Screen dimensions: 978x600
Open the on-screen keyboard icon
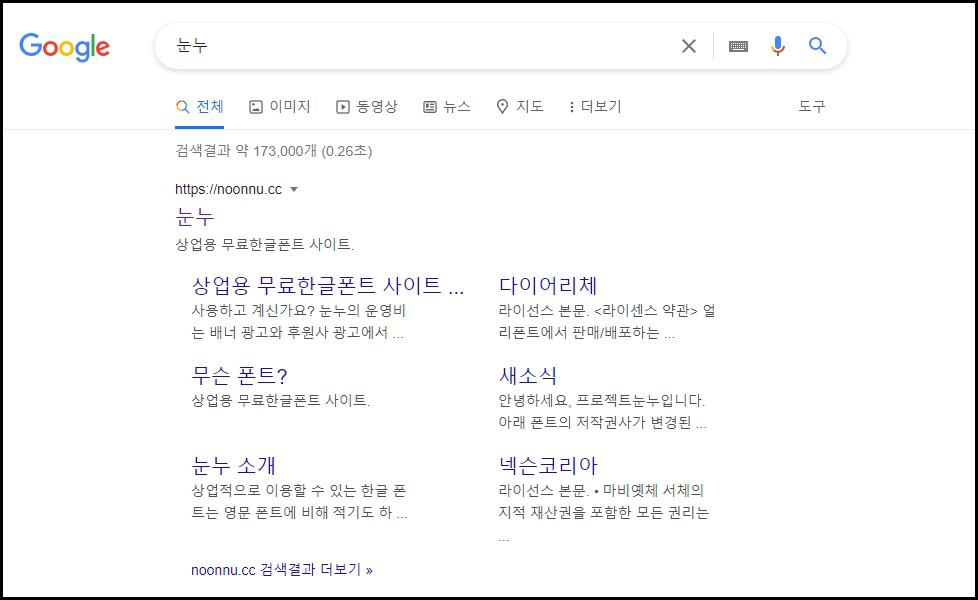(x=738, y=46)
